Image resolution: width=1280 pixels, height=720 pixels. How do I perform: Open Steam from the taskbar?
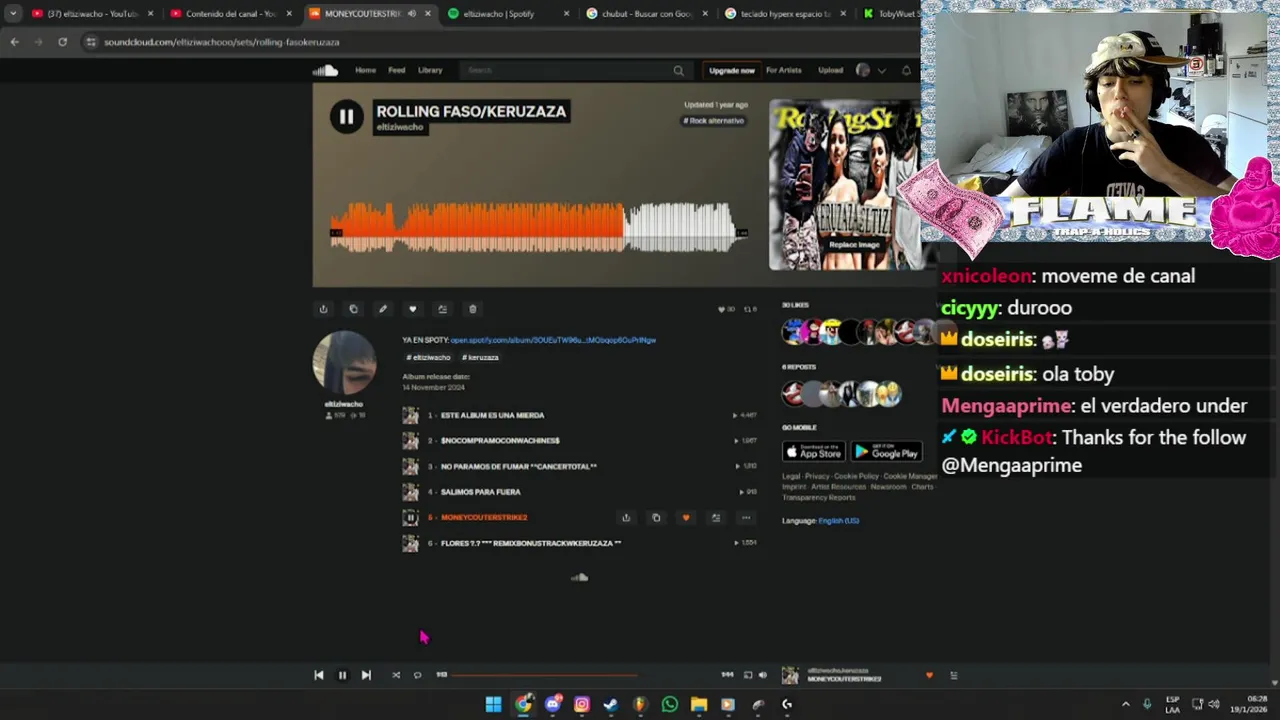coord(611,704)
